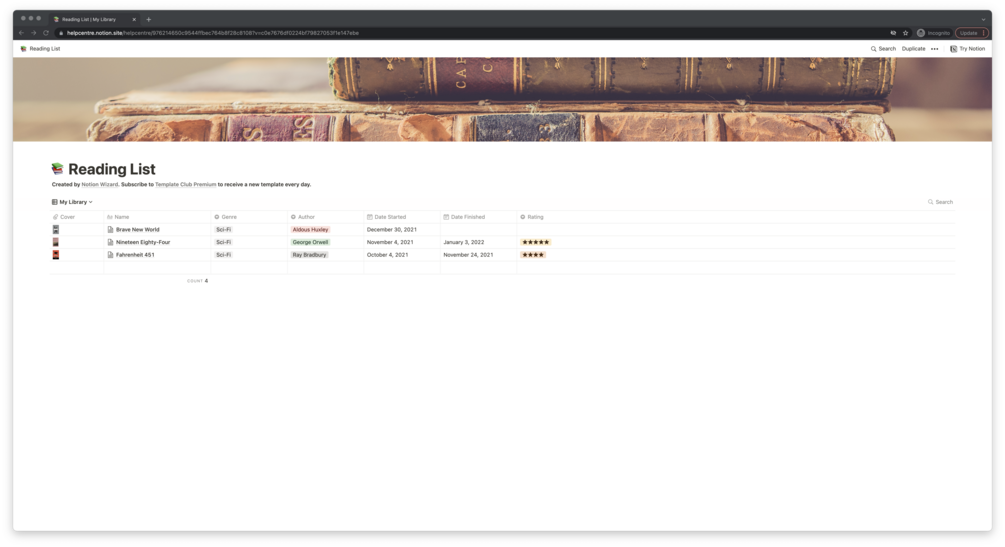Viewport: 1005px width, 547px height.
Task: Click the George Orwell author tag
Action: point(310,242)
